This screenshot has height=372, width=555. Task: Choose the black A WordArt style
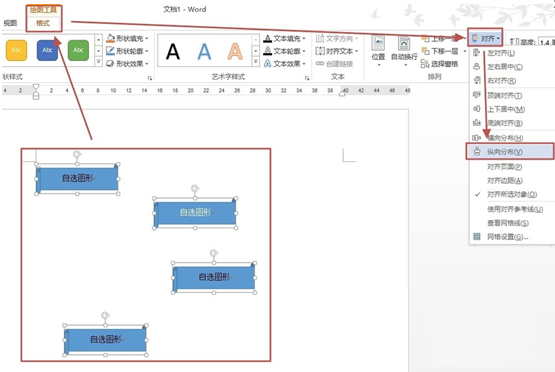(x=173, y=51)
